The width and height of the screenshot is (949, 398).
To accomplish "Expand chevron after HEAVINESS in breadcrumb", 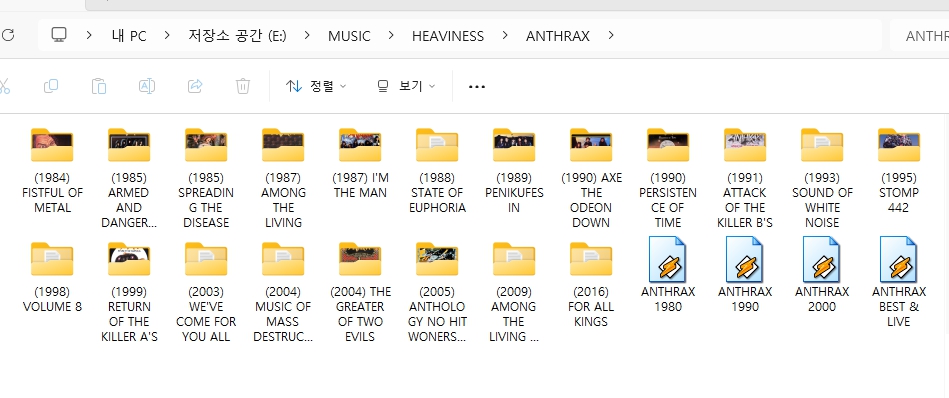I will (x=505, y=35).
